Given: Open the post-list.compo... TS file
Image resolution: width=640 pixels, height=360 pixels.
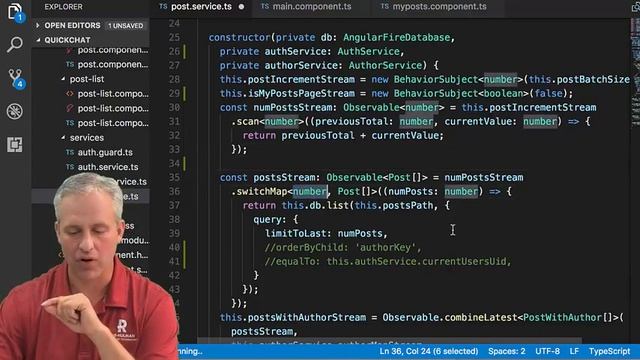Looking at the screenshot, I should click(x=113, y=123).
